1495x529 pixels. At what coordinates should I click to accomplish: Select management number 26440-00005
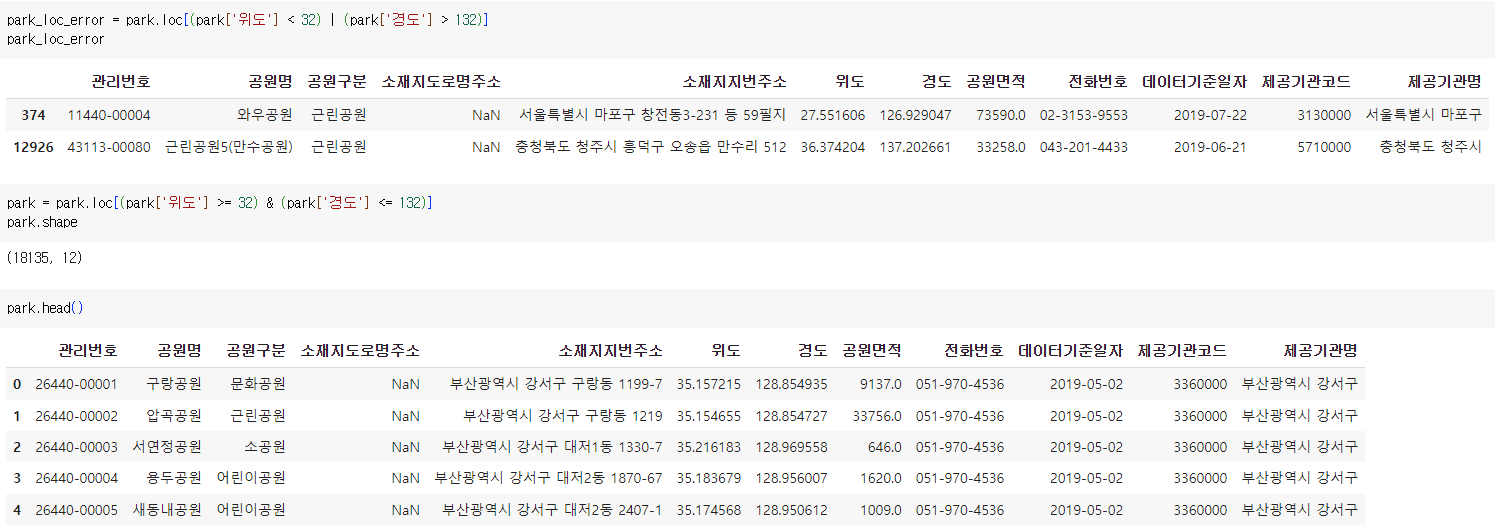point(76,510)
